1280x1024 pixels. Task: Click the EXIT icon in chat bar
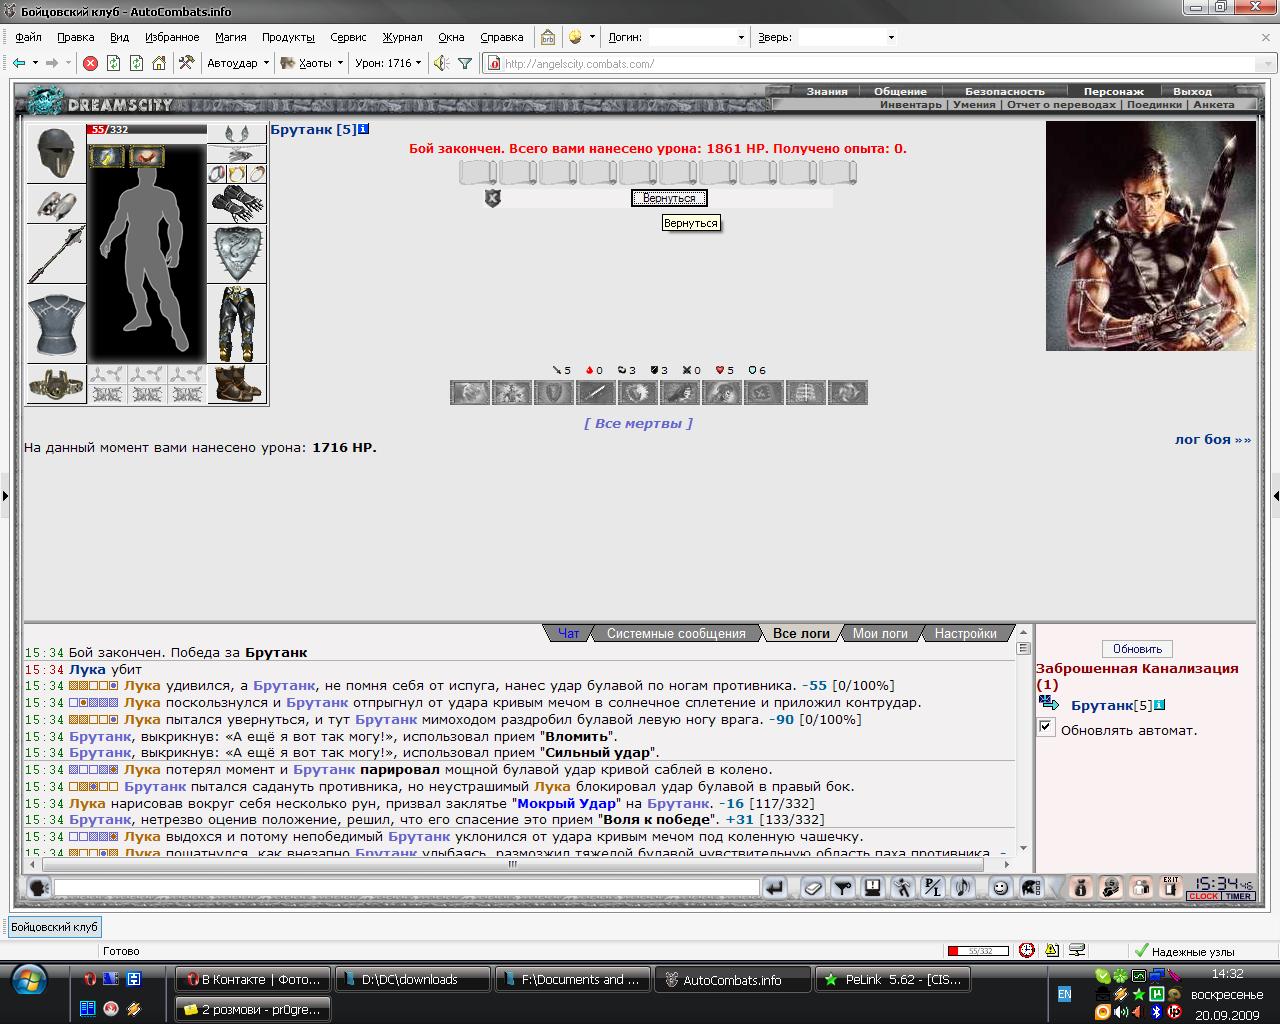click(1170, 887)
